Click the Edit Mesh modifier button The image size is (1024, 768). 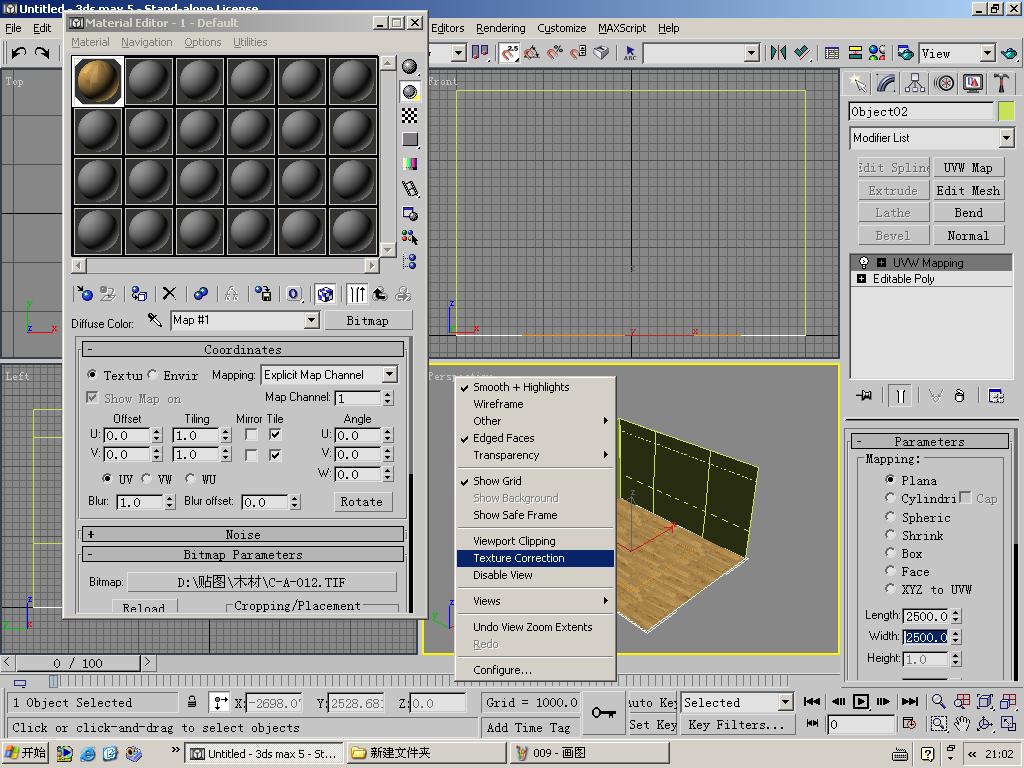(x=967, y=190)
